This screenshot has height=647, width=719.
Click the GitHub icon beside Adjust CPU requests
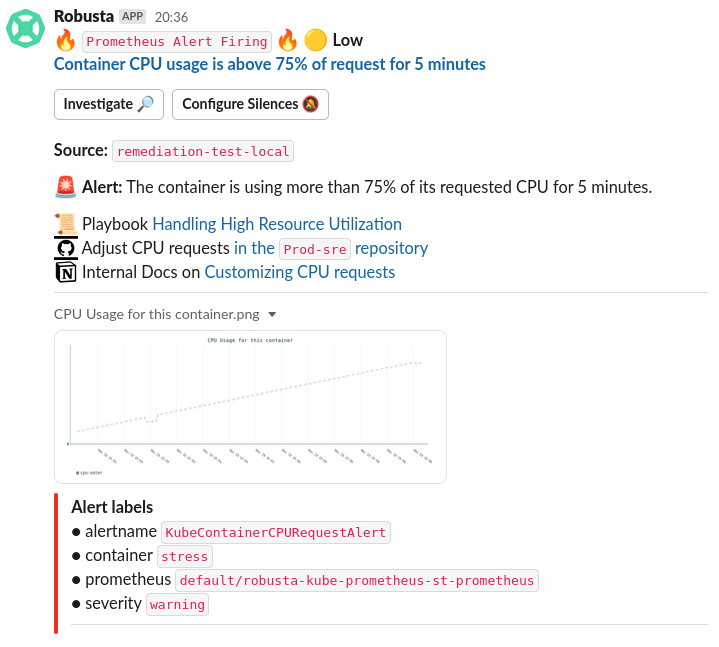pyautogui.click(x=66, y=248)
